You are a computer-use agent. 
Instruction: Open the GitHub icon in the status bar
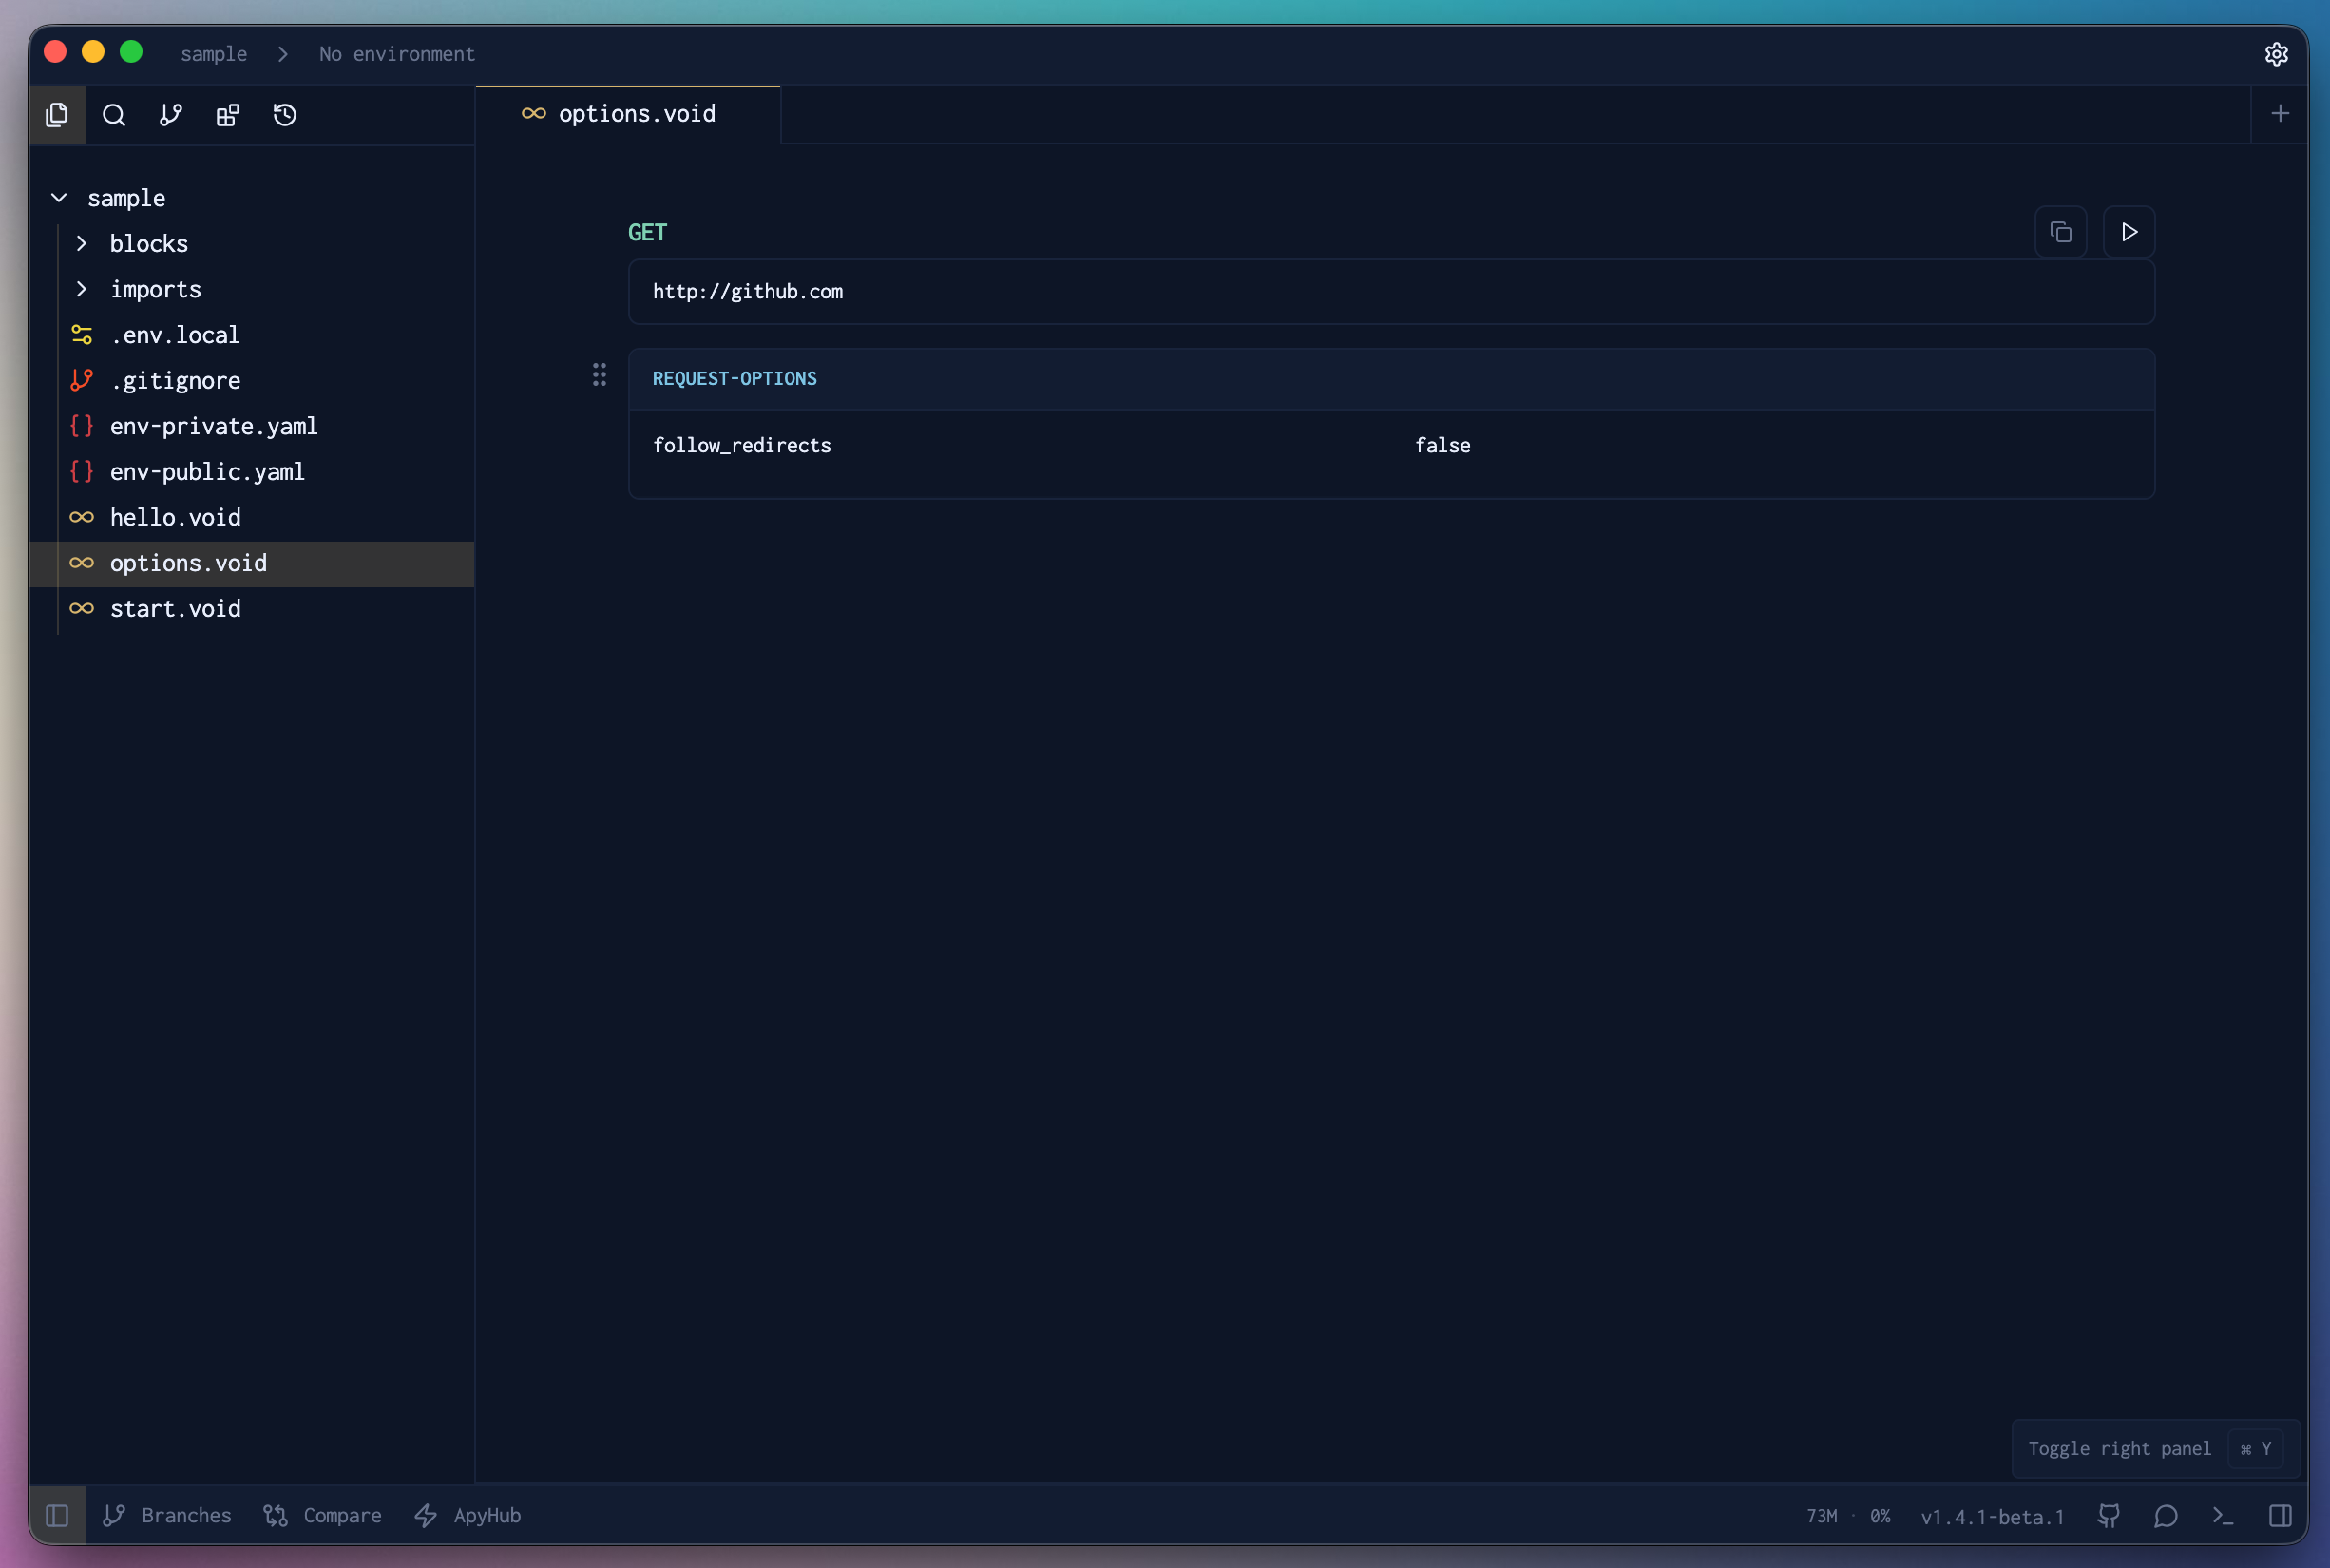(x=2108, y=1515)
